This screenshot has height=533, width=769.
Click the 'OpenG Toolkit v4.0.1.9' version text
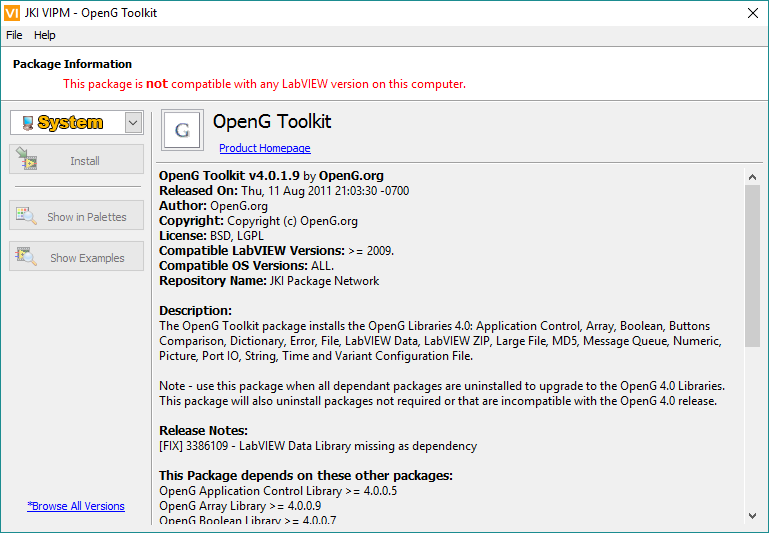(229, 176)
